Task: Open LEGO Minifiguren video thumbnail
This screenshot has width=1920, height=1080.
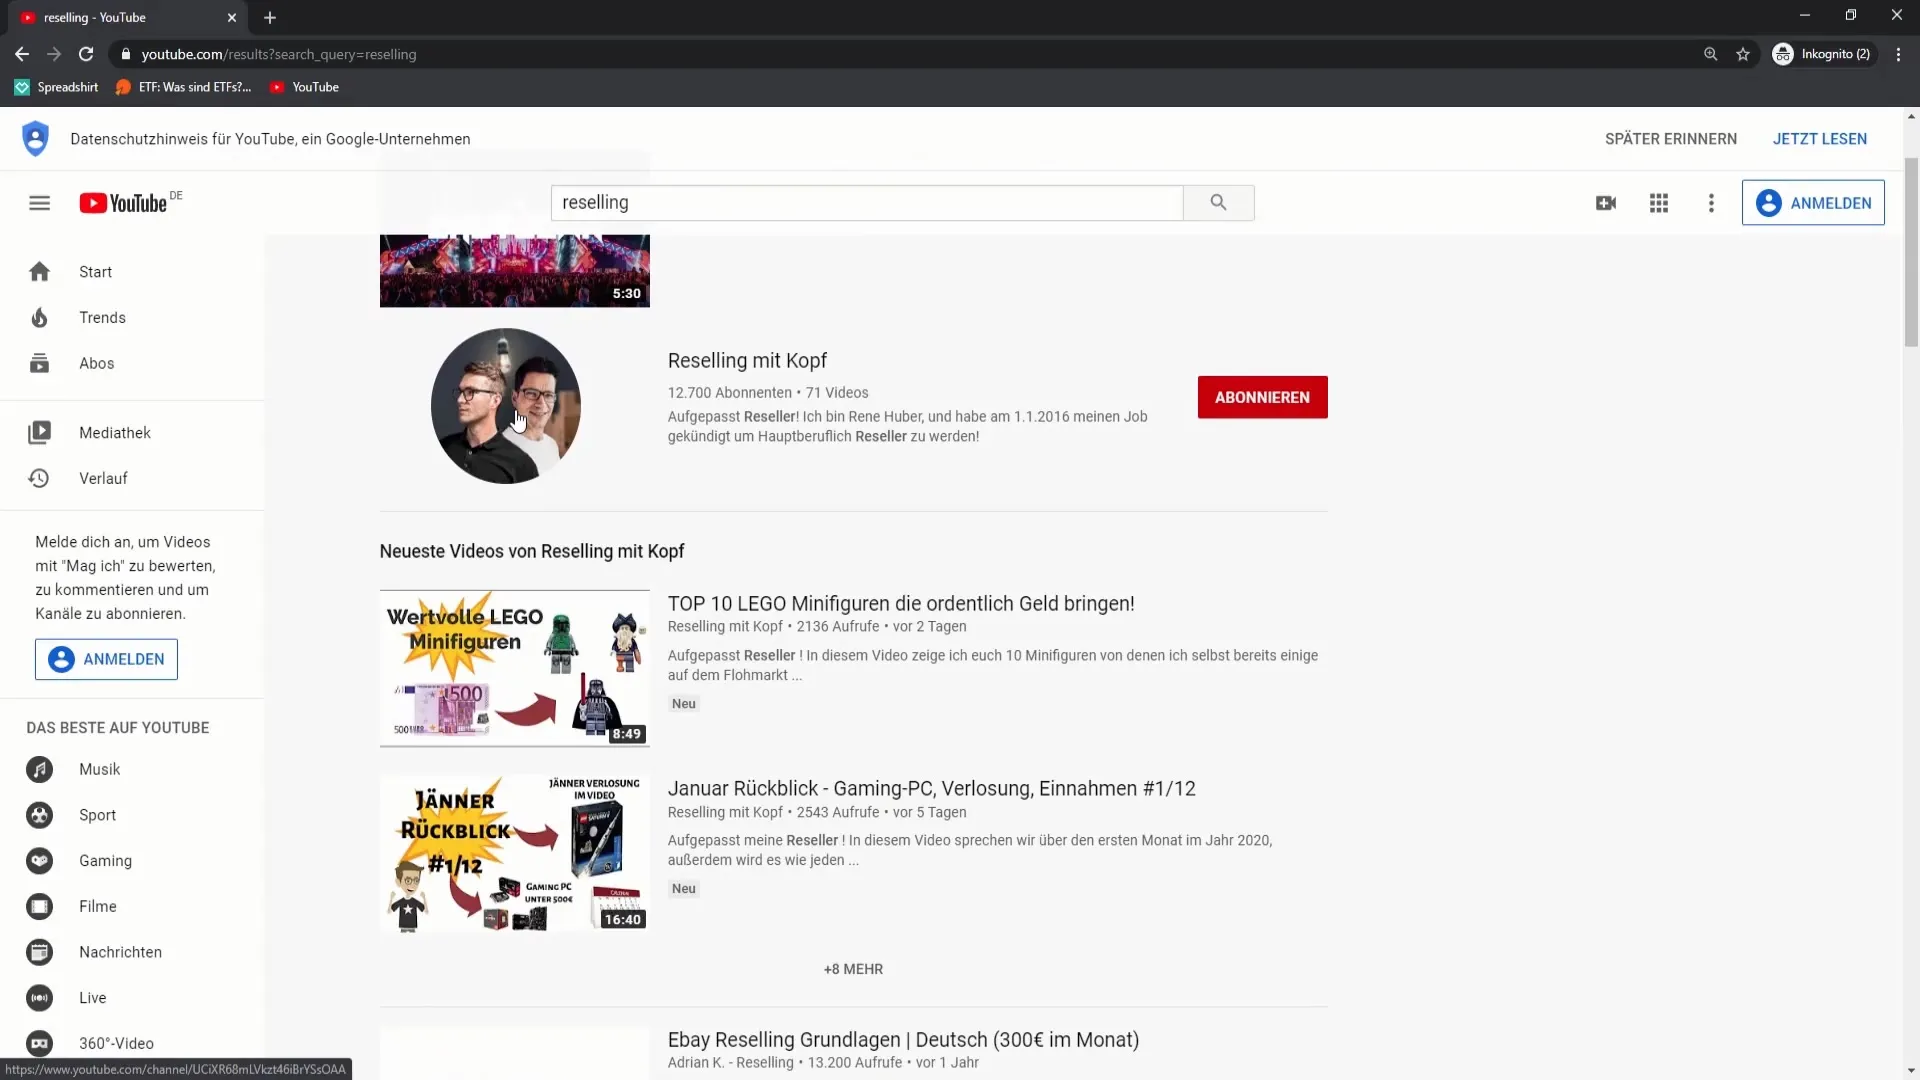Action: pyautogui.click(x=515, y=668)
